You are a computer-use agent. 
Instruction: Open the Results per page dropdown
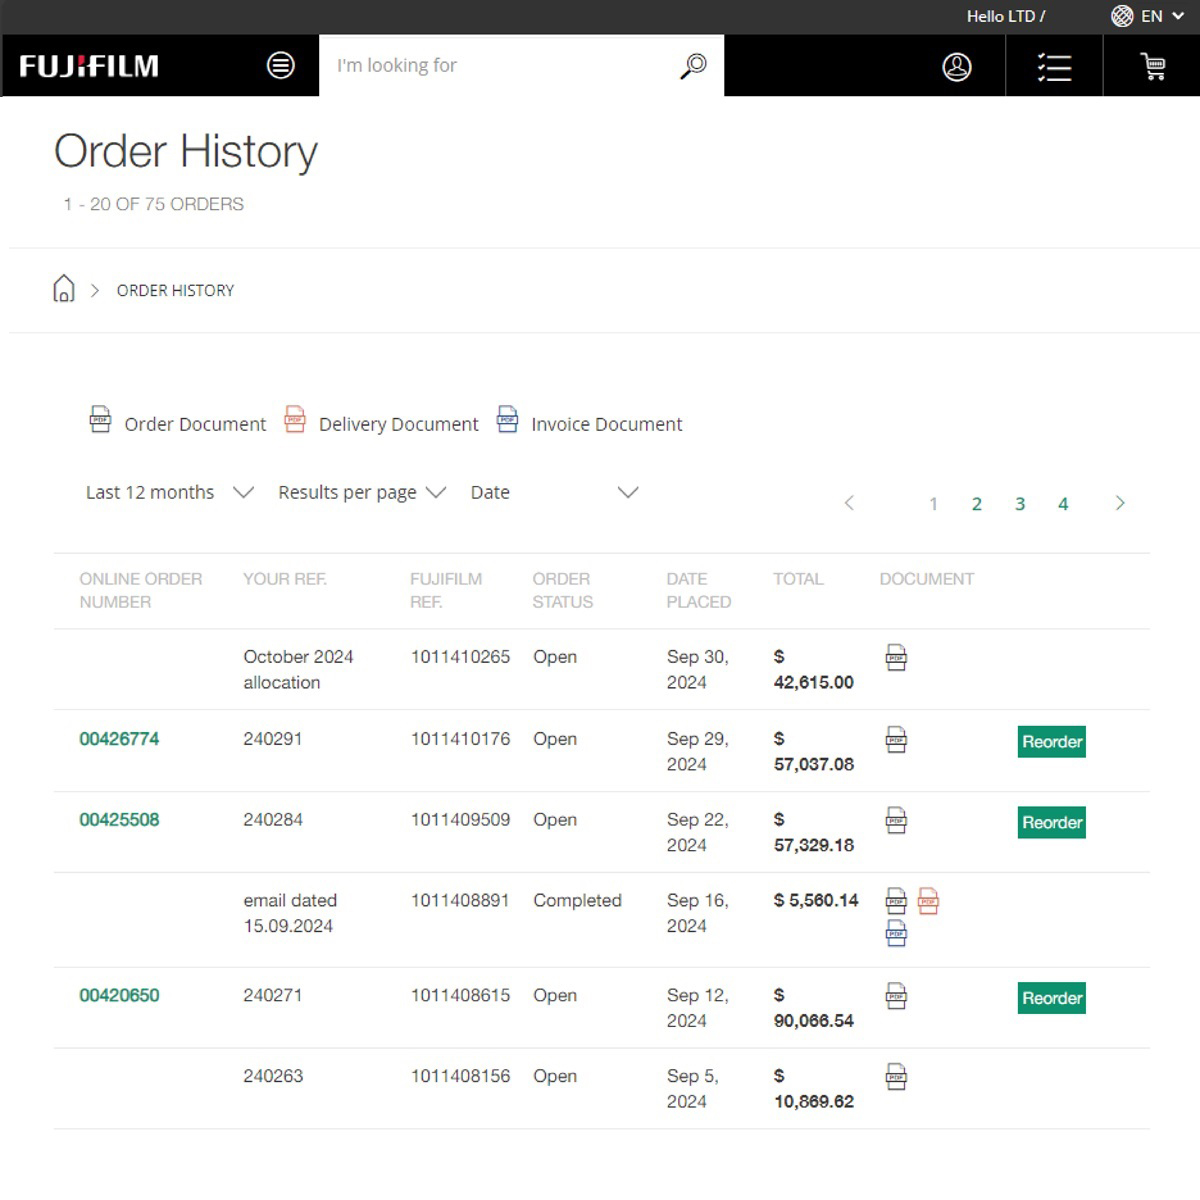point(360,492)
